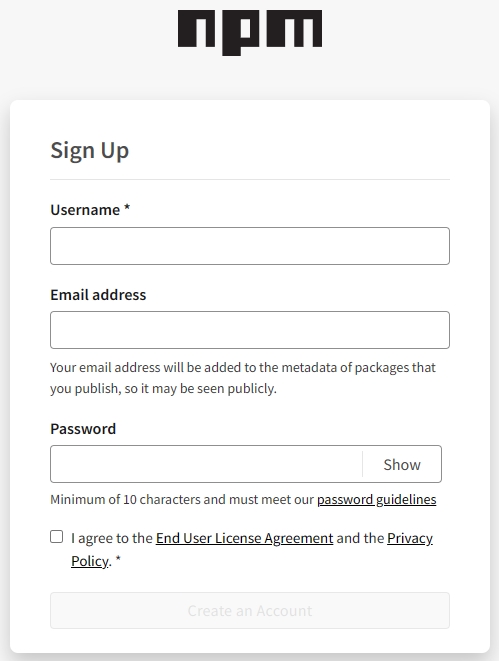Click the Create an Account button
This screenshot has width=499, height=661.
pos(250,610)
